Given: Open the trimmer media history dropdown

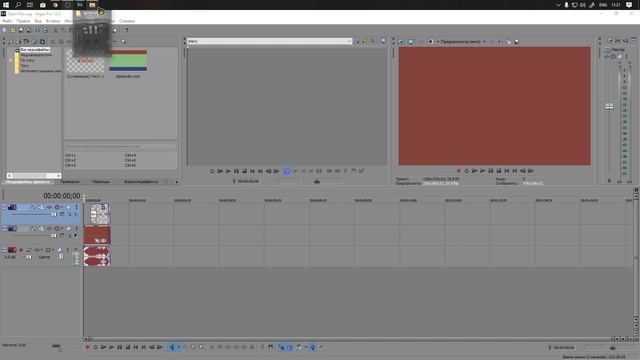Looking at the screenshot, I should (x=349, y=41).
